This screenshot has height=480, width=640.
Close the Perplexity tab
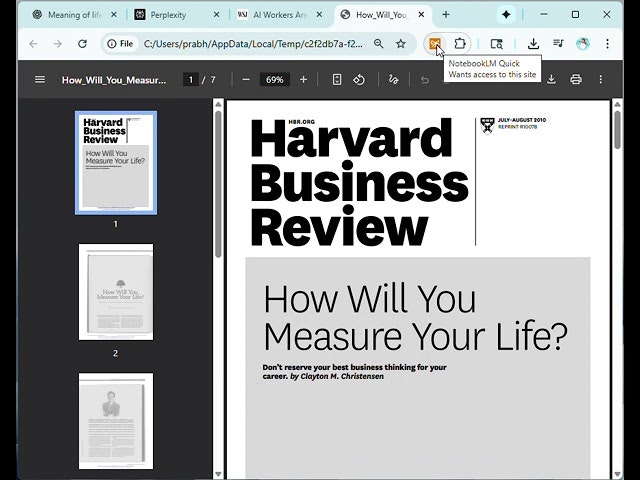[216, 15]
